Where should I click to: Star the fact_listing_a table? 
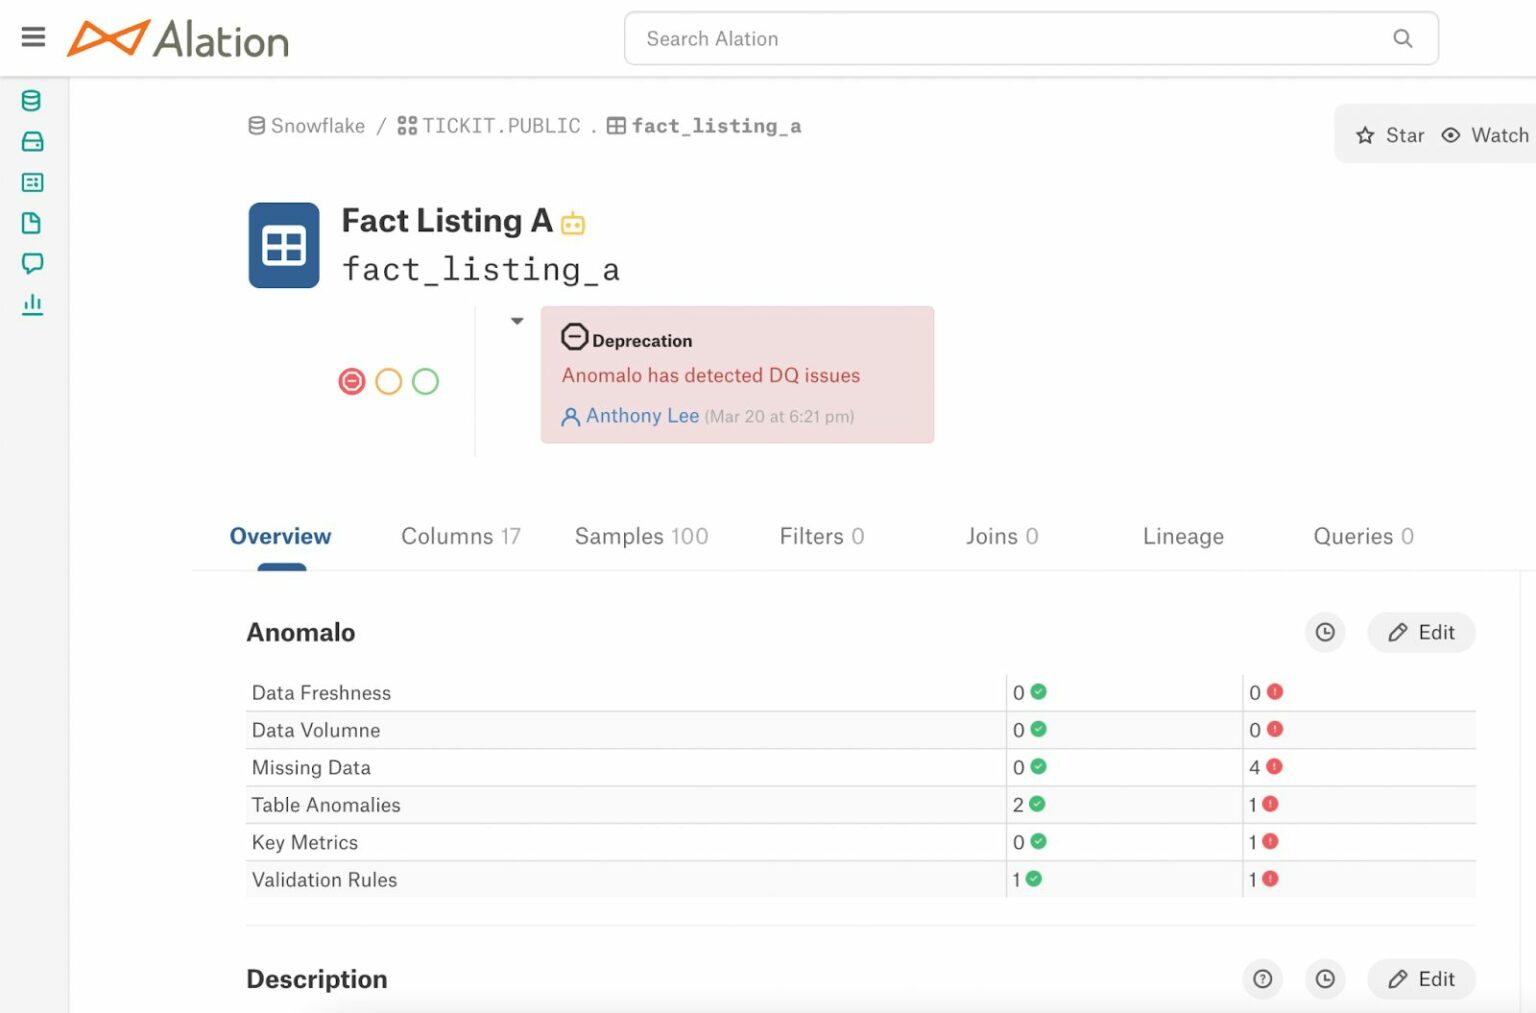[1390, 135]
